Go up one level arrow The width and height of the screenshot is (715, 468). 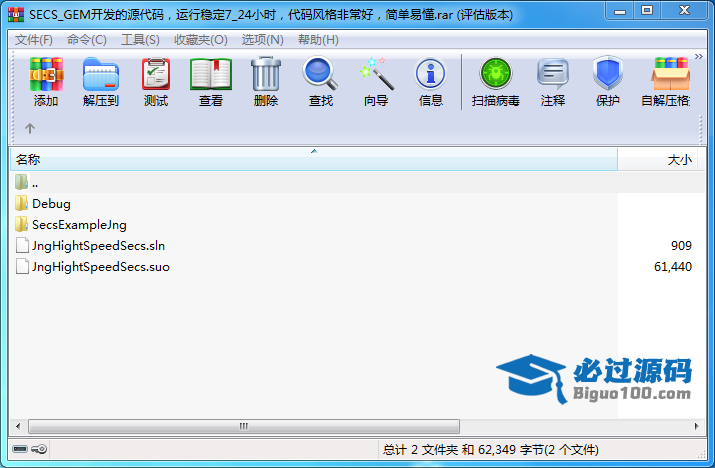point(30,128)
